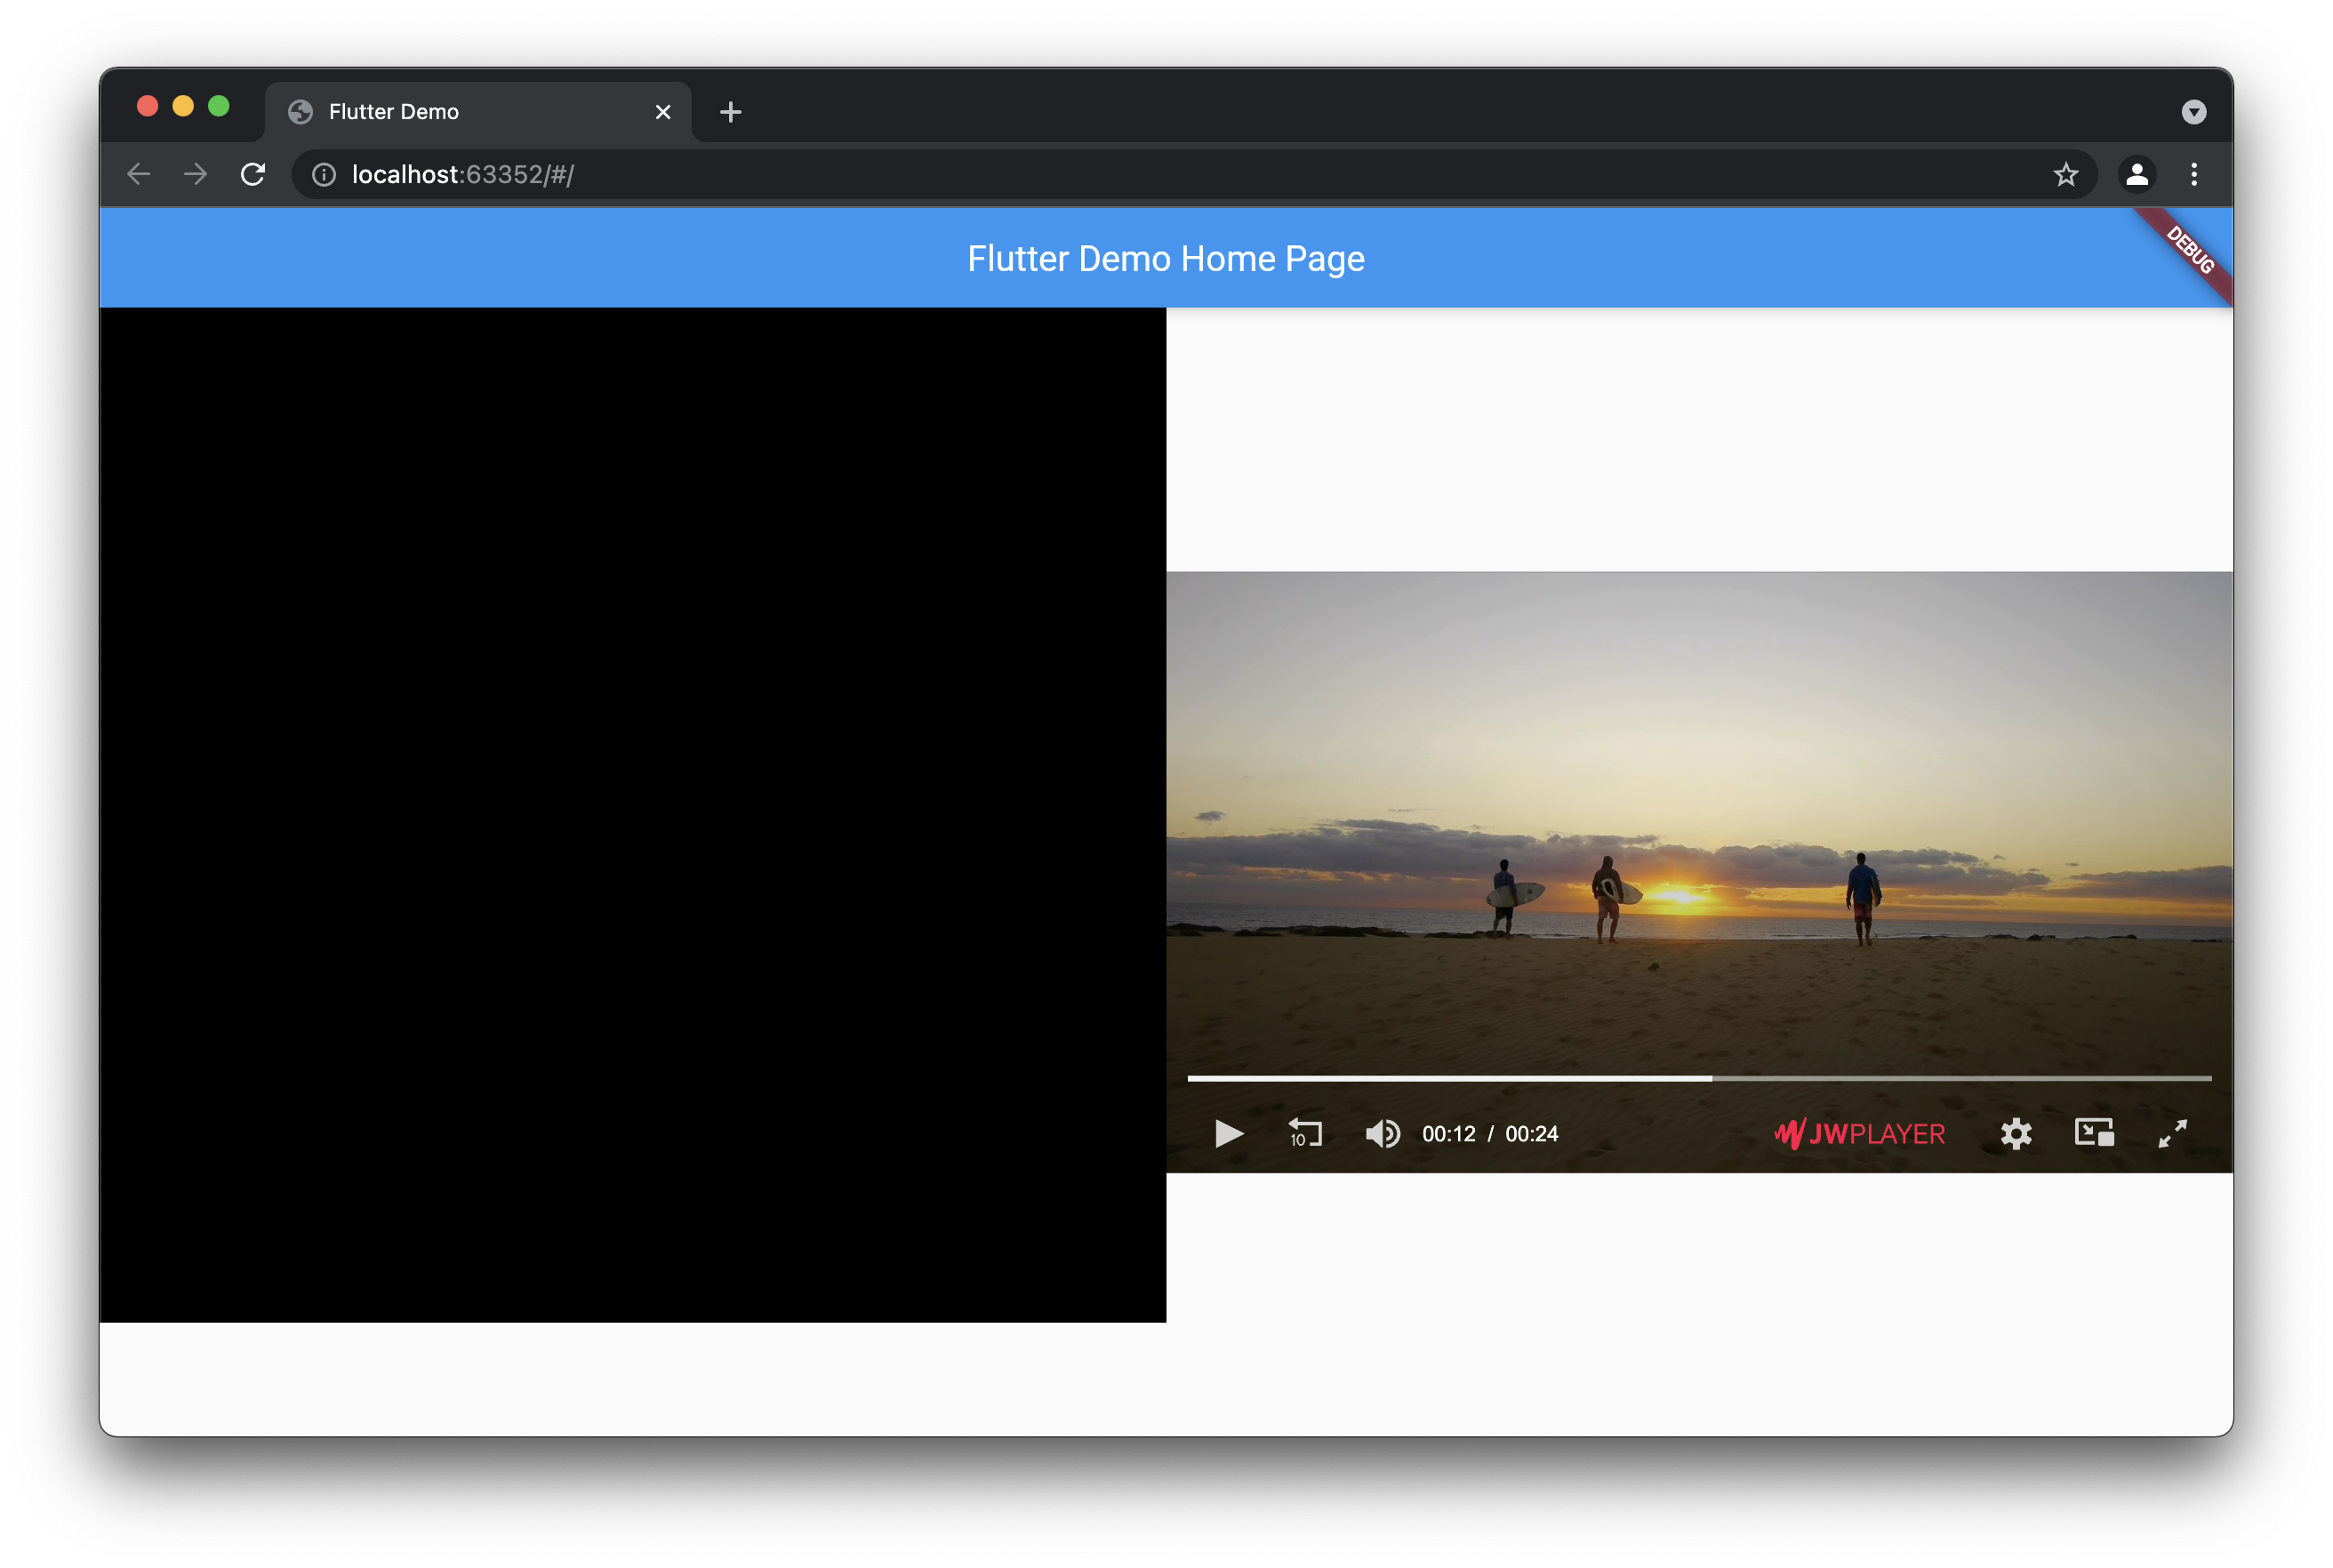The width and height of the screenshot is (2333, 1568).
Task: Bookmark the page with the star icon
Action: tap(2065, 173)
